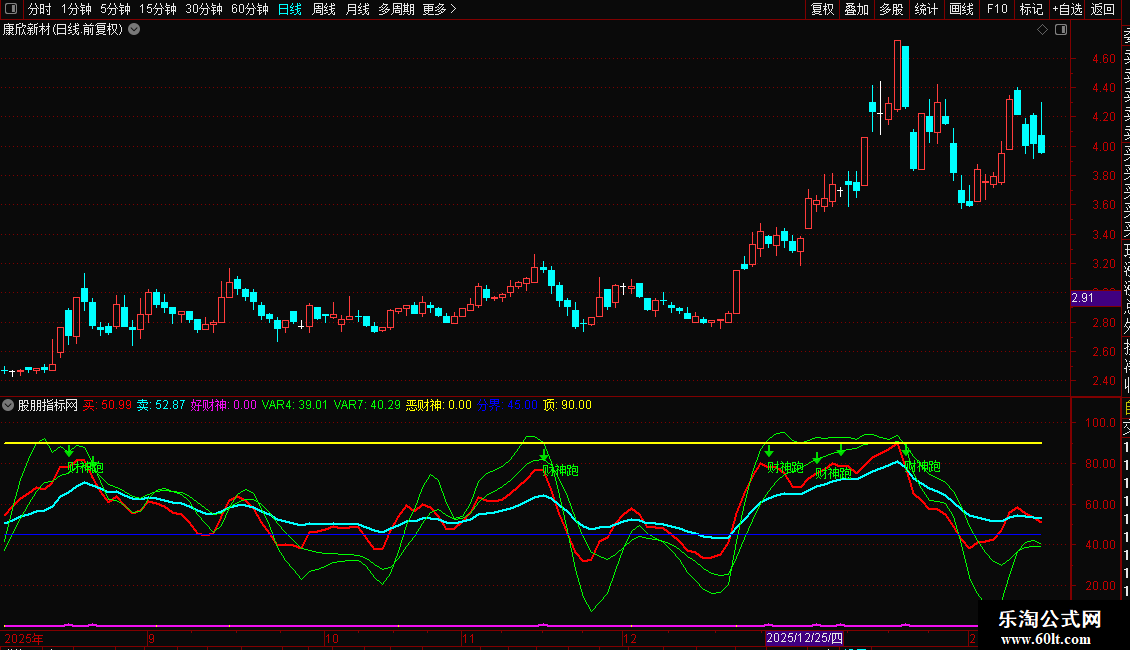Toggle 复权 price adjustment
The image size is (1130, 650).
click(822, 9)
